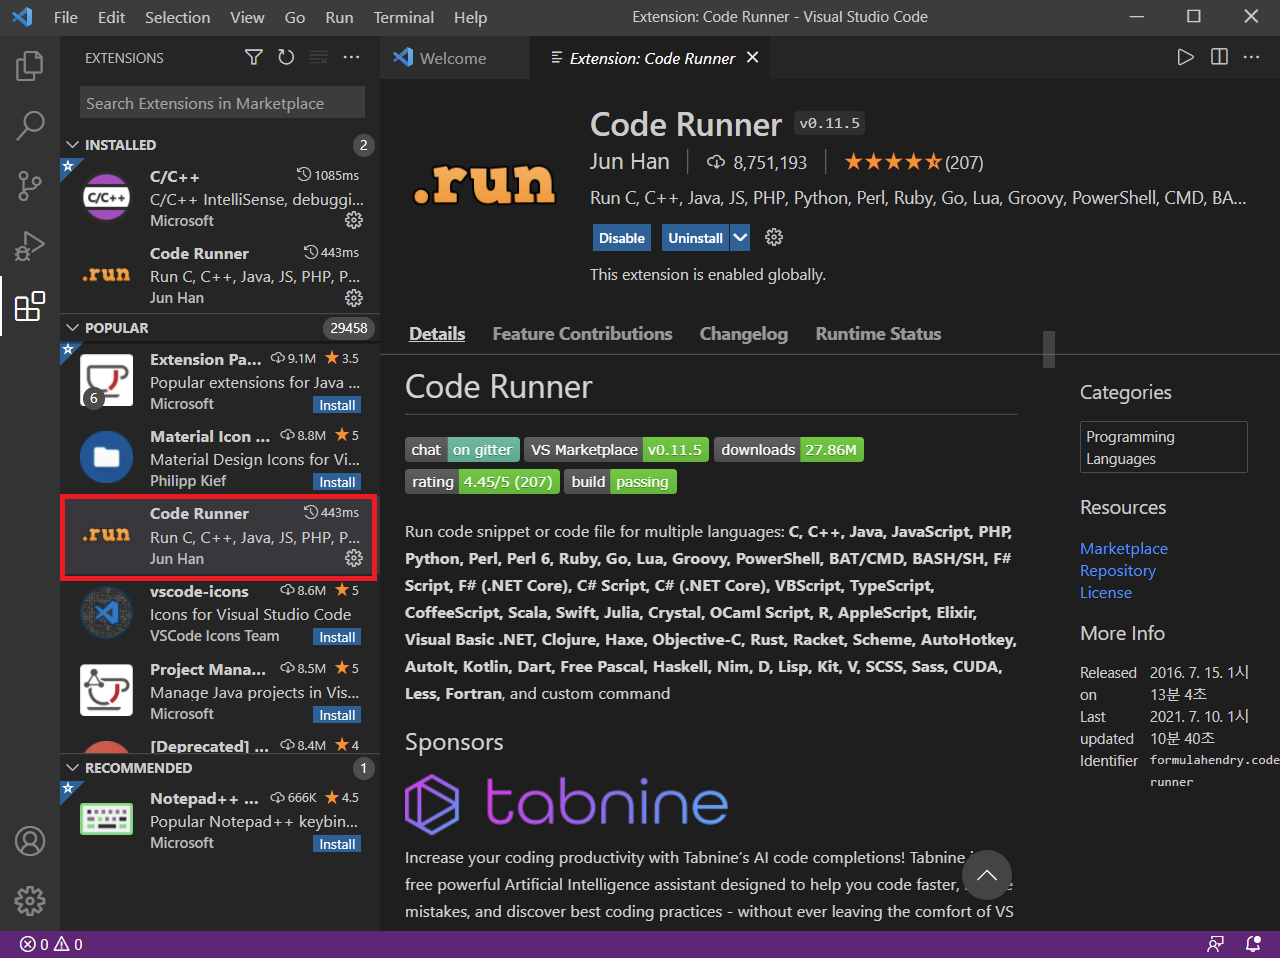This screenshot has width=1280, height=958.
Task: Open the Accounts menu icon
Action: 30,841
